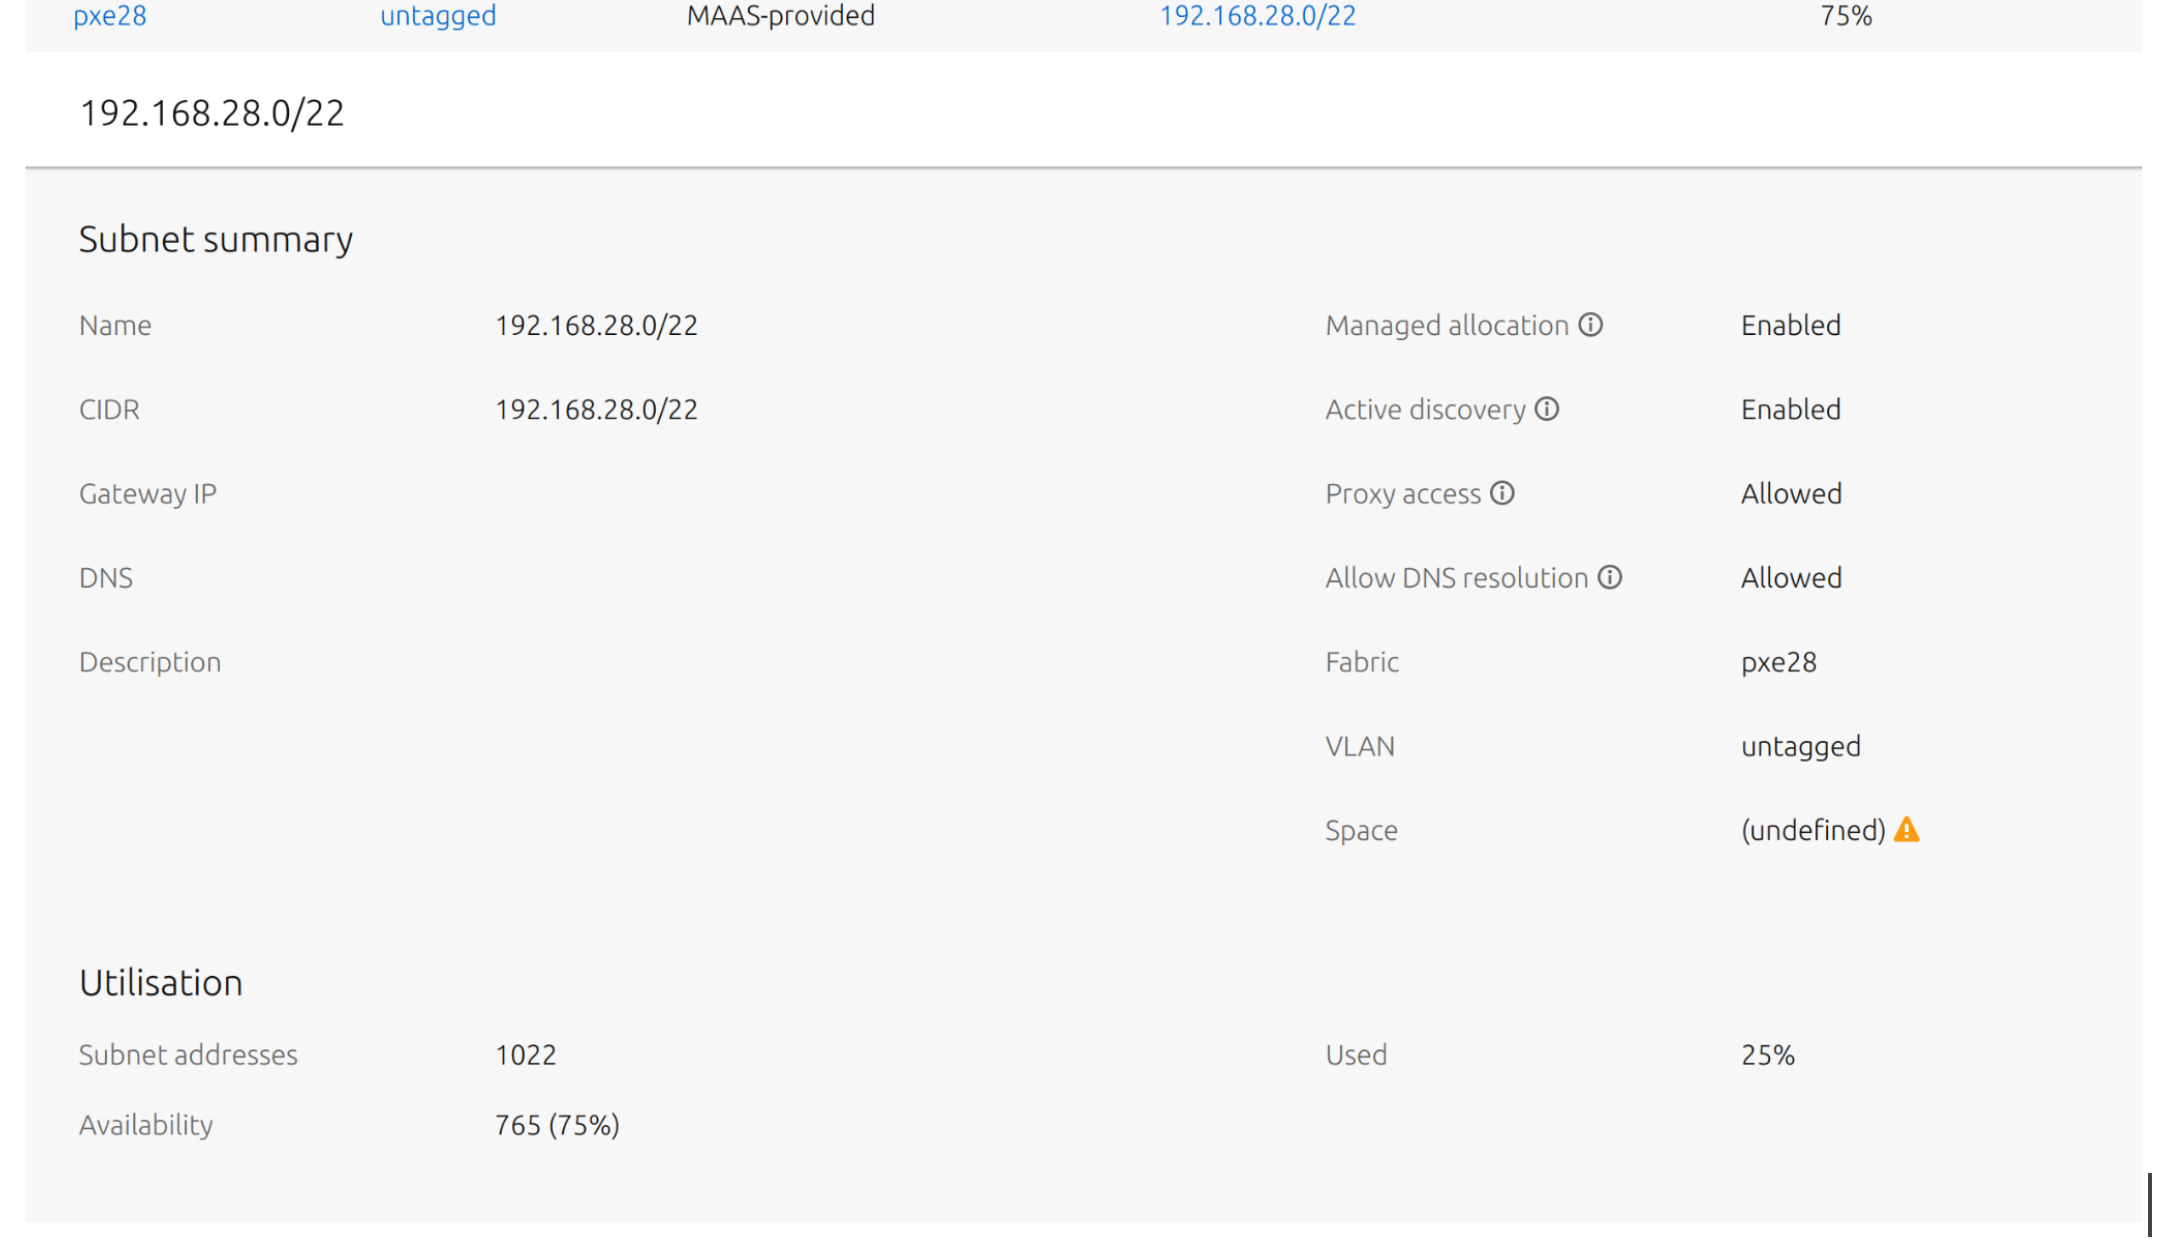Image resolution: width=2166 pixels, height=1244 pixels.
Task: Click info icon for Allow DNS resolution
Action: (x=1609, y=577)
